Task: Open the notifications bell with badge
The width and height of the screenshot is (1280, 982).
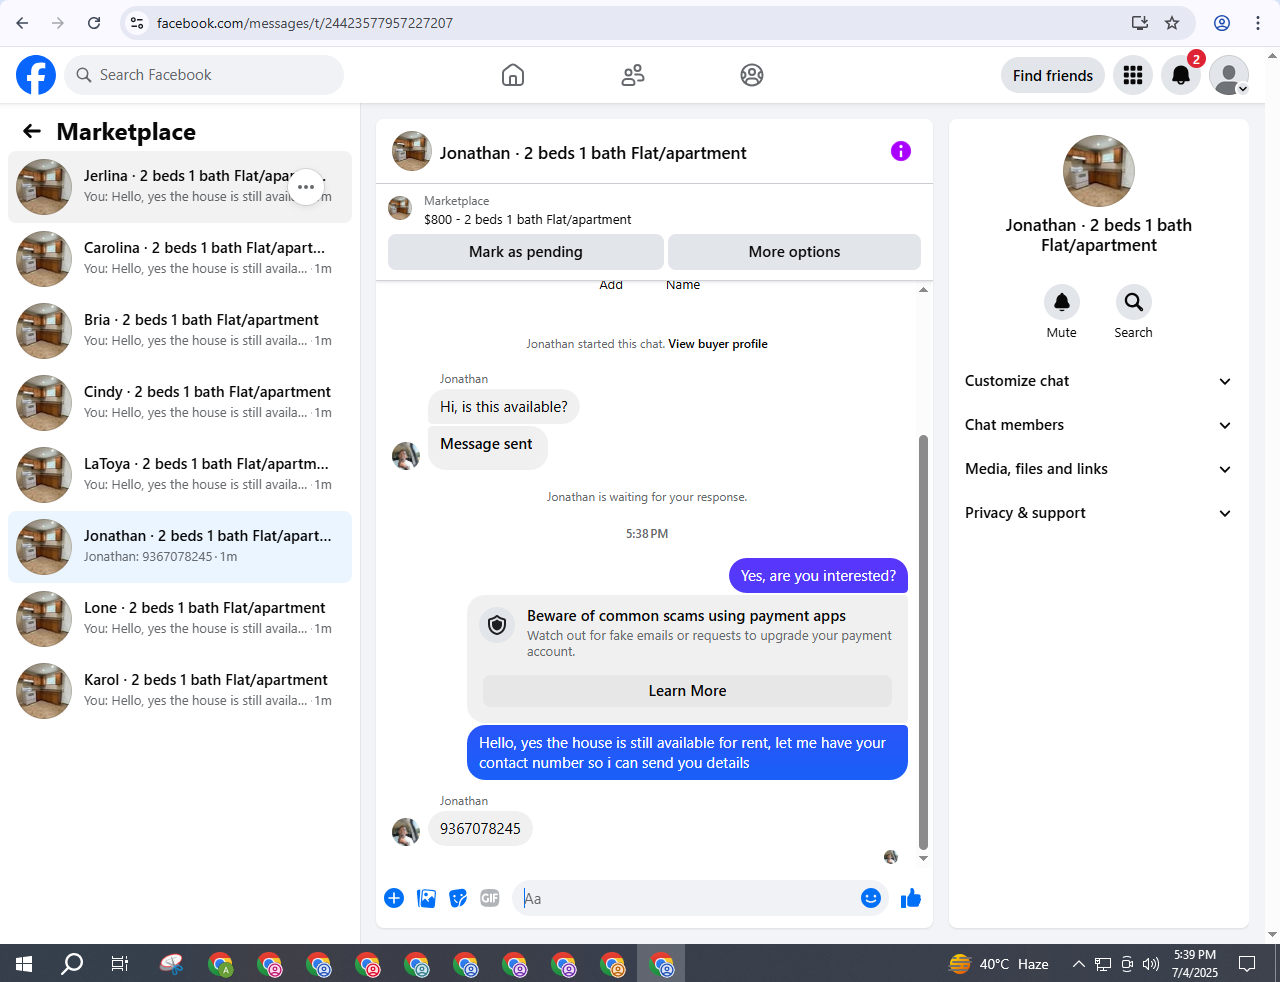Action: click(x=1181, y=75)
